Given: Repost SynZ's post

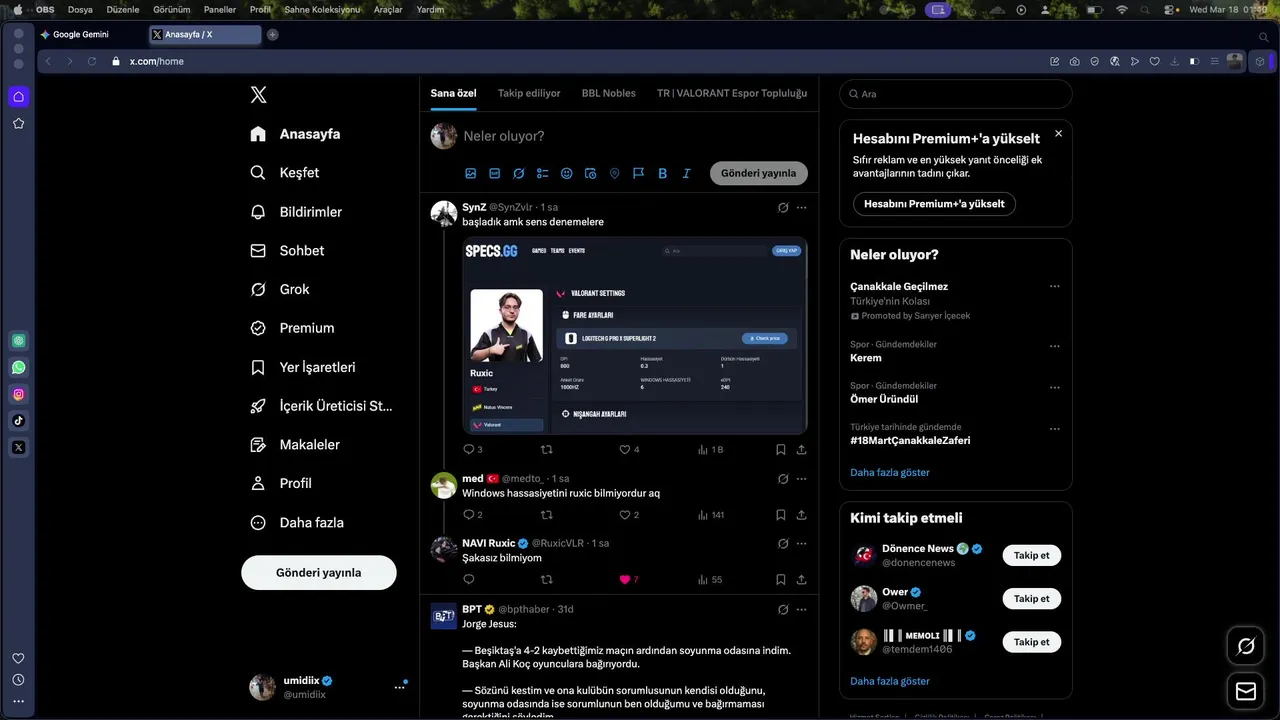Looking at the screenshot, I should click(546, 450).
